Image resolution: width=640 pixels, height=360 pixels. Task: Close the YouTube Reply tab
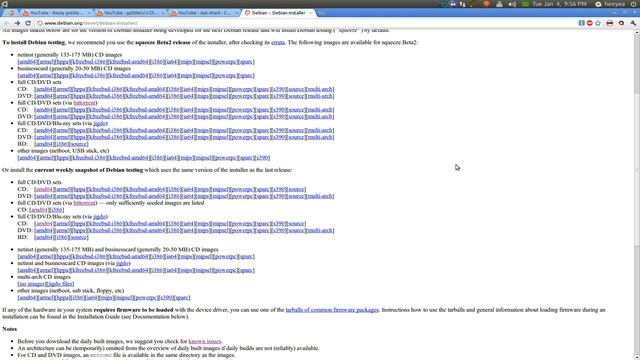coord(89,13)
